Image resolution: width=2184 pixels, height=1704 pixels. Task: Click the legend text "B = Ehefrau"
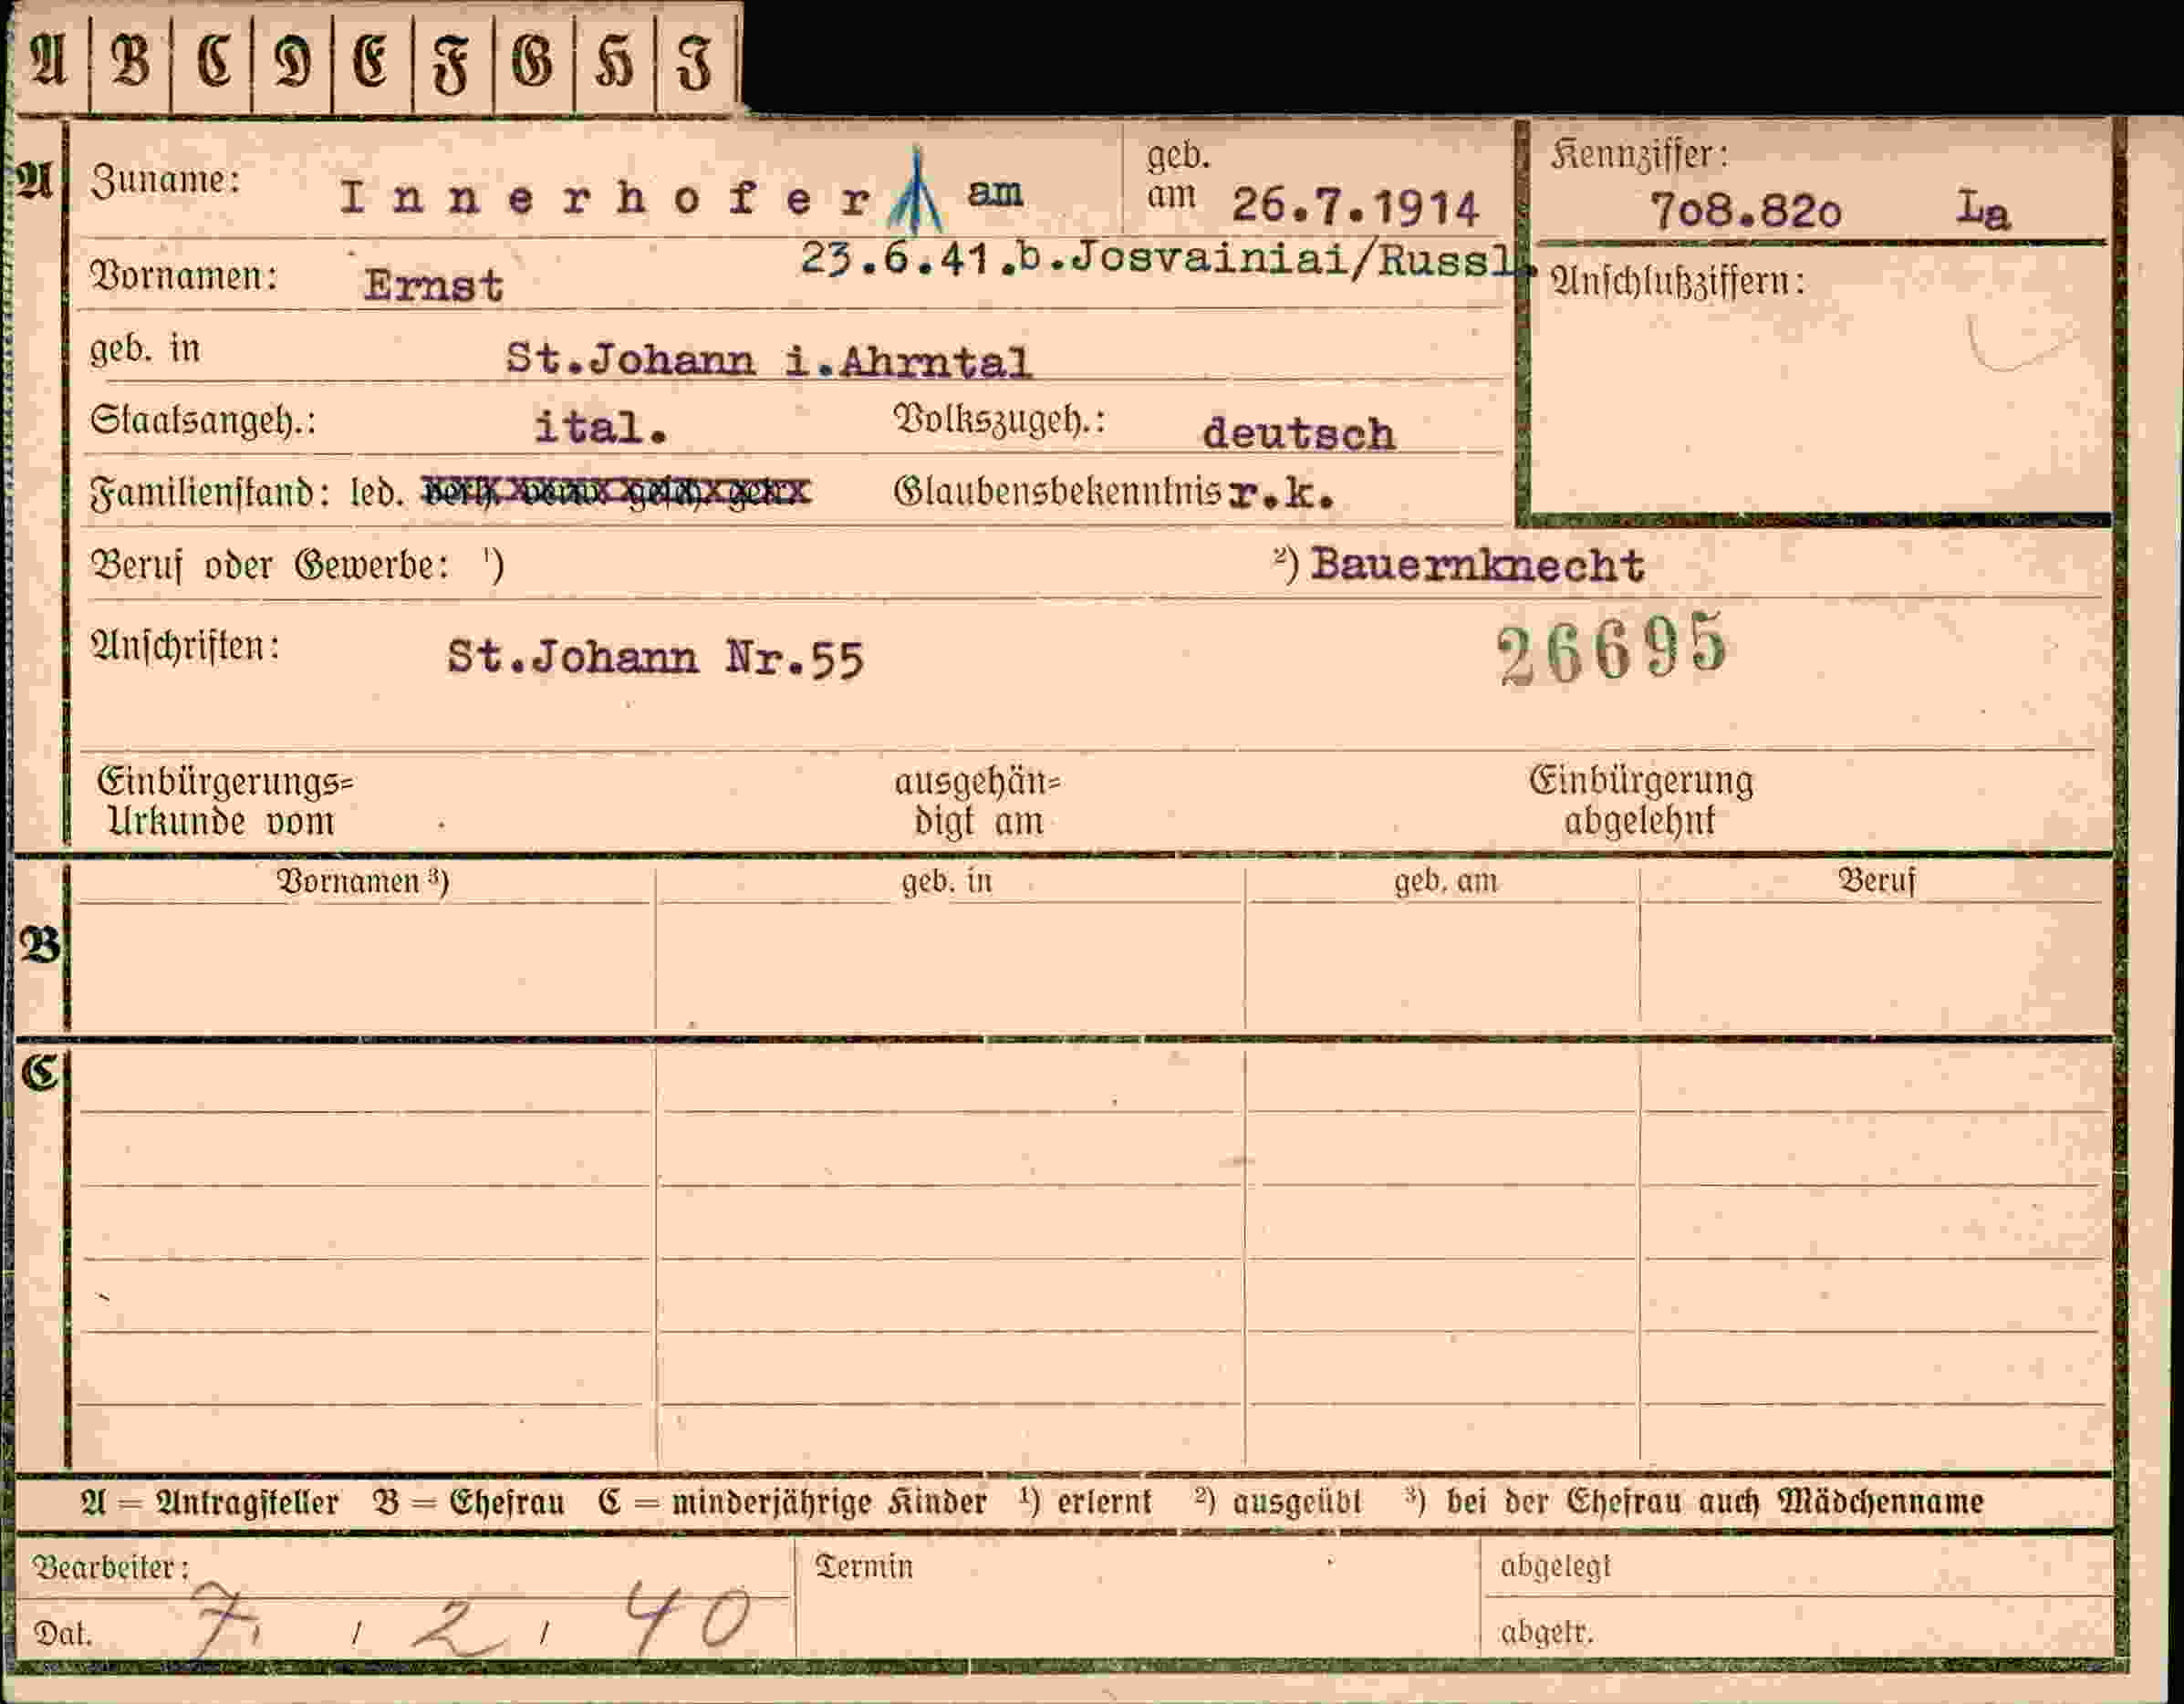(x=469, y=1502)
